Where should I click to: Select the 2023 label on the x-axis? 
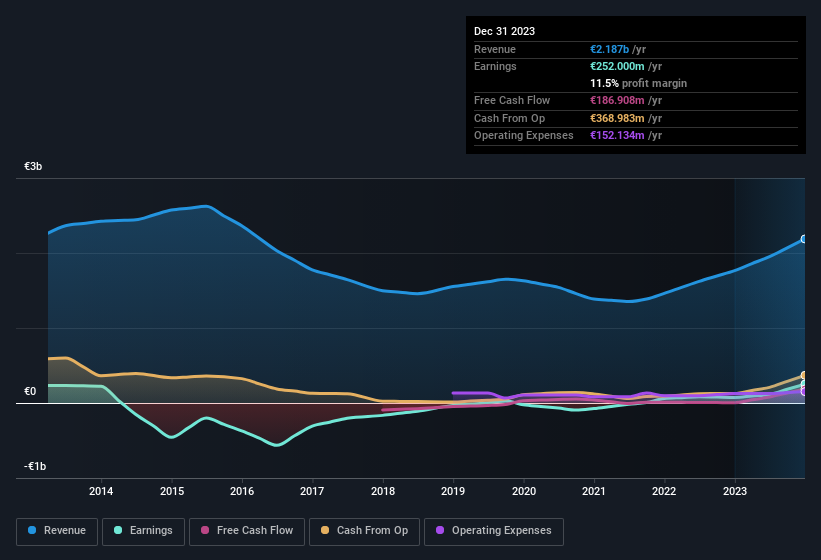(x=735, y=491)
